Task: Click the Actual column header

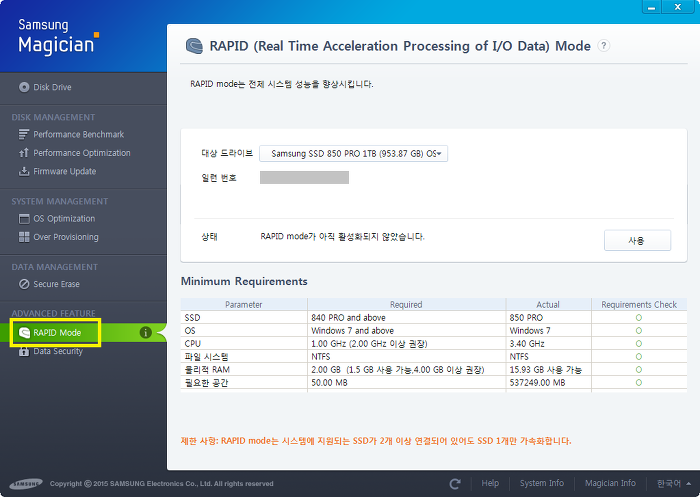Action: (548, 305)
